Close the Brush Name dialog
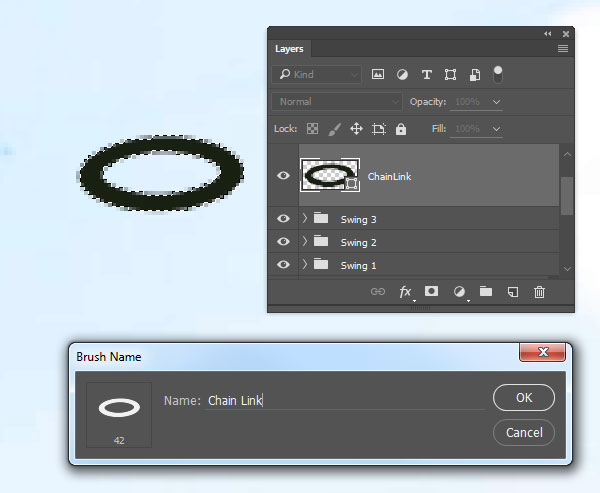Image resolution: width=600 pixels, height=493 pixels. click(542, 352)
